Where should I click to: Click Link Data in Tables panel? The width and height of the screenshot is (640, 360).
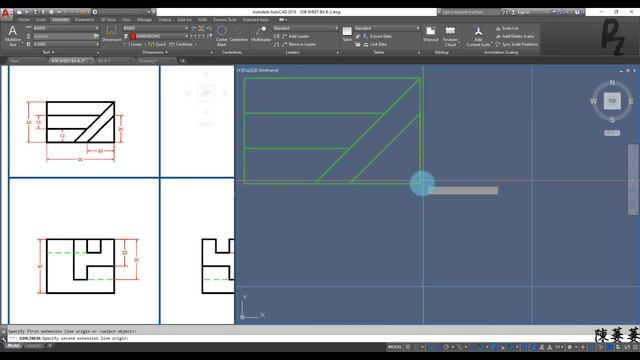click(x=375, y=44)
